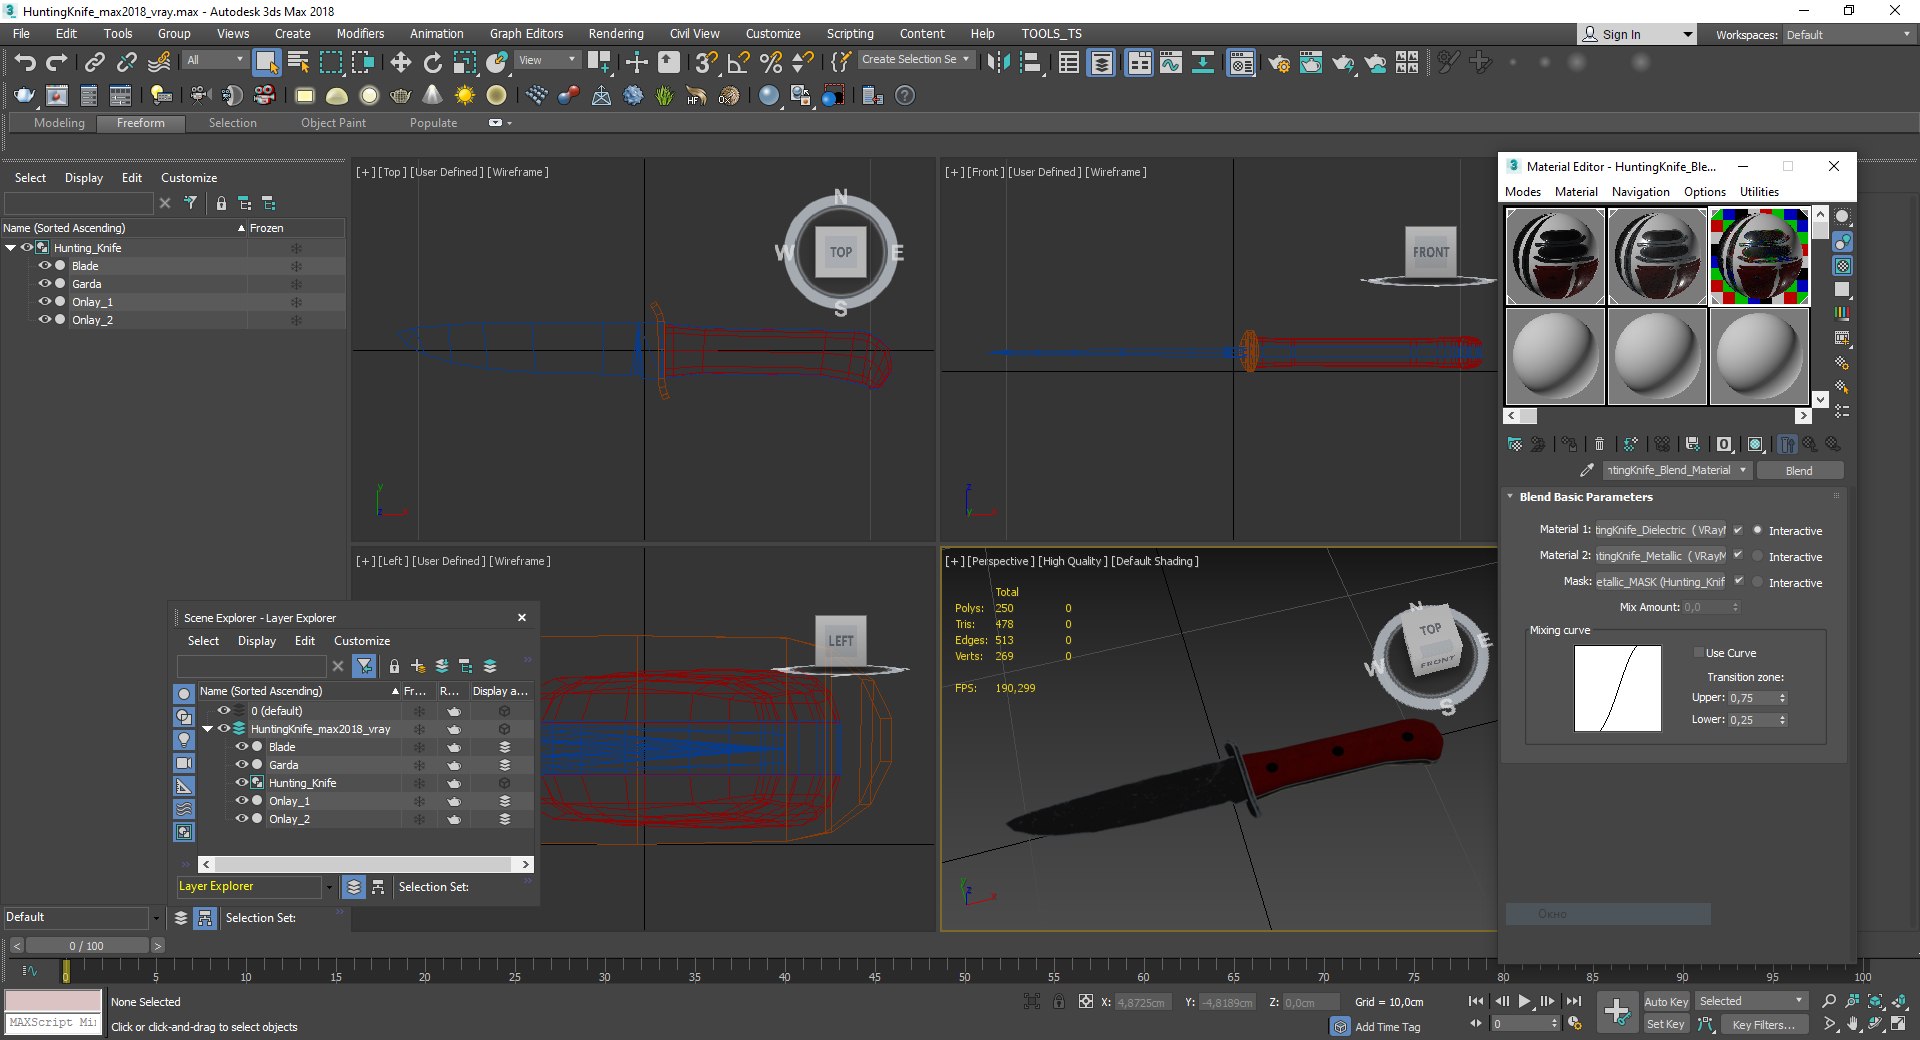Select Interactive radio for Mask
This screenshot has height=1040, width=1920.
point(1757,583)
